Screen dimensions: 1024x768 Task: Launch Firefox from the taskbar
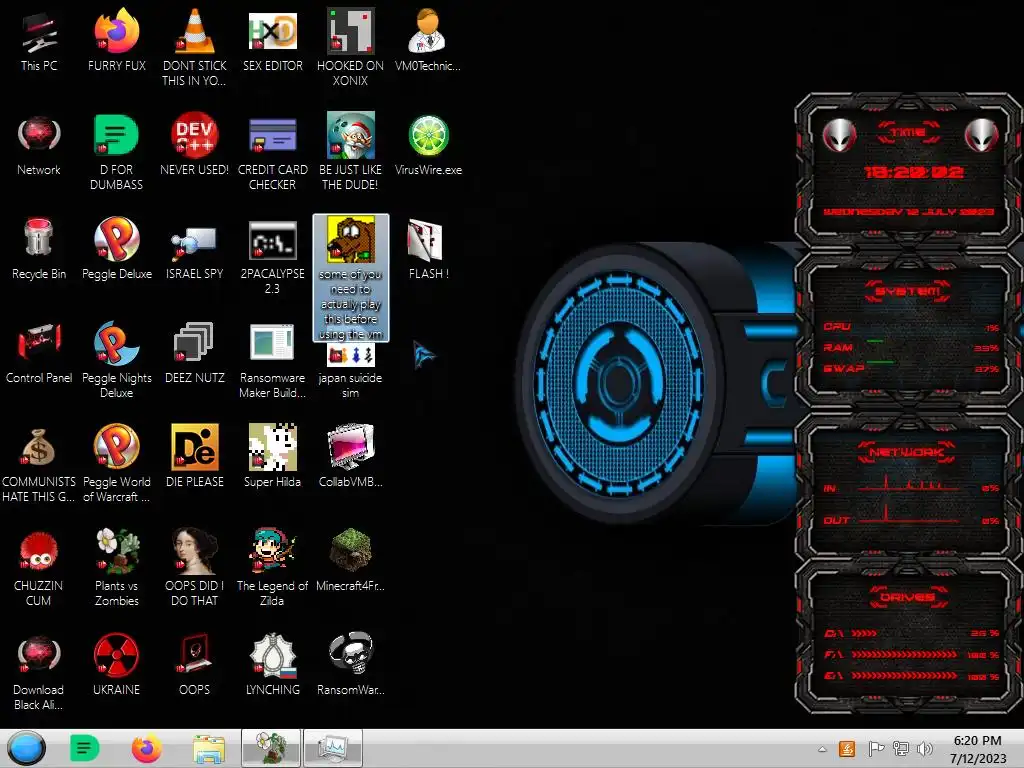pos(146,748)
